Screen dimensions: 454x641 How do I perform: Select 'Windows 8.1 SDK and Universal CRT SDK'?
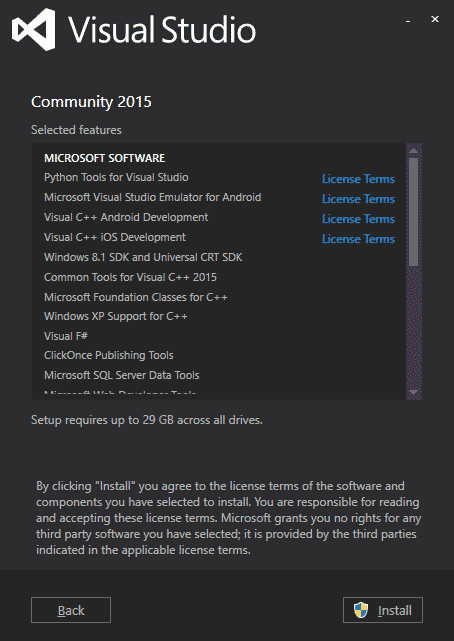coord(143,258)
